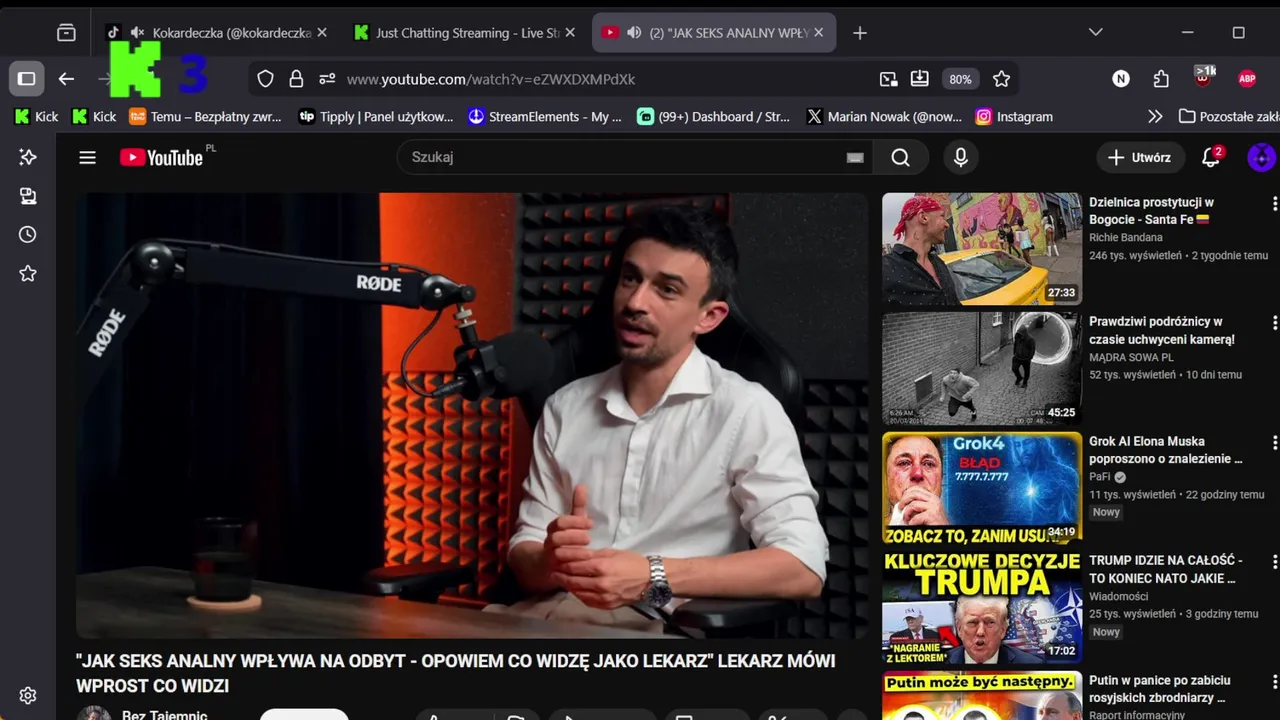Open the N extension icon in toolbar
Image resolution: width=1280 pixels, height=720 pixels.
(x=1121, y=79)
